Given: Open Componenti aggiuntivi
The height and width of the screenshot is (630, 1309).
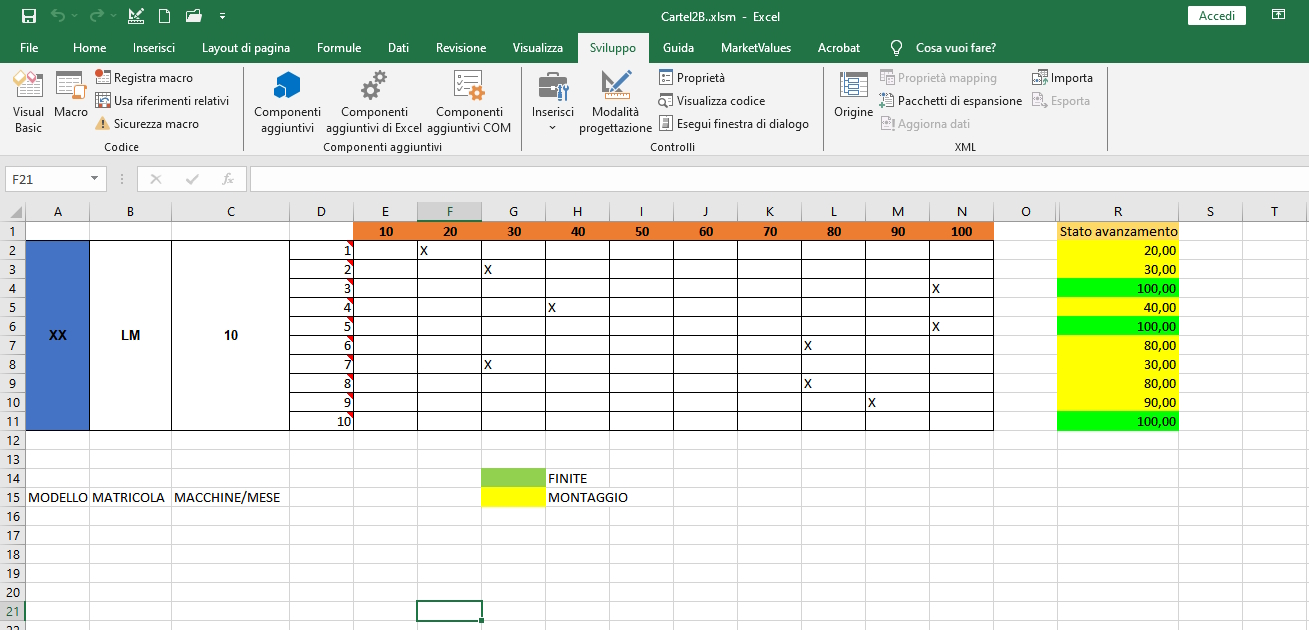Looking at the screenshot, I should 287,102.
